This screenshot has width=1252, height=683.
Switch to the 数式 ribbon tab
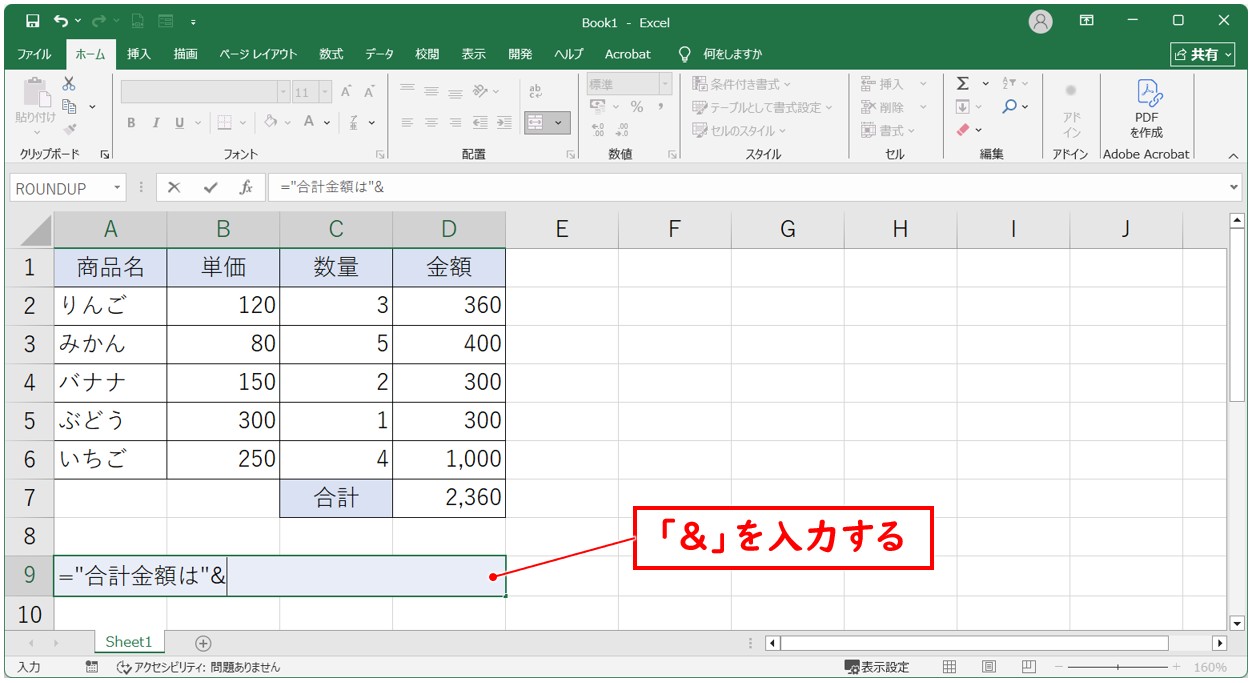[x=330, y=54]
